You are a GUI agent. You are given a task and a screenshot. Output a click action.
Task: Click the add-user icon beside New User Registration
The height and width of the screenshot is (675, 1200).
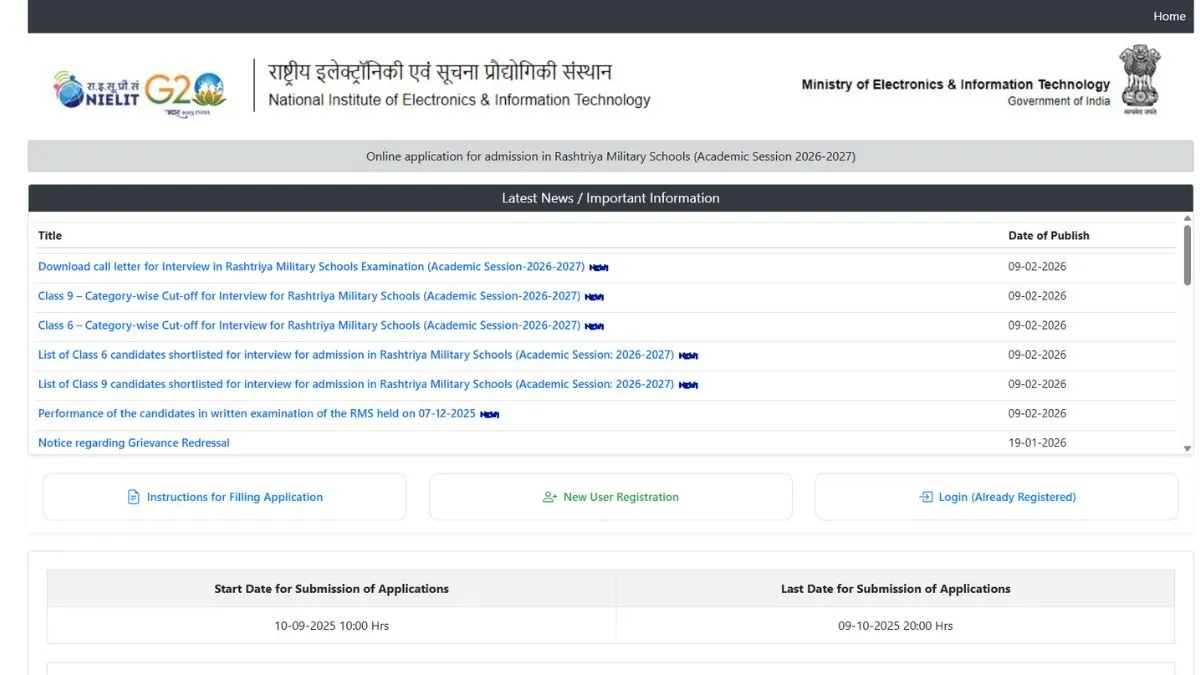549,497
